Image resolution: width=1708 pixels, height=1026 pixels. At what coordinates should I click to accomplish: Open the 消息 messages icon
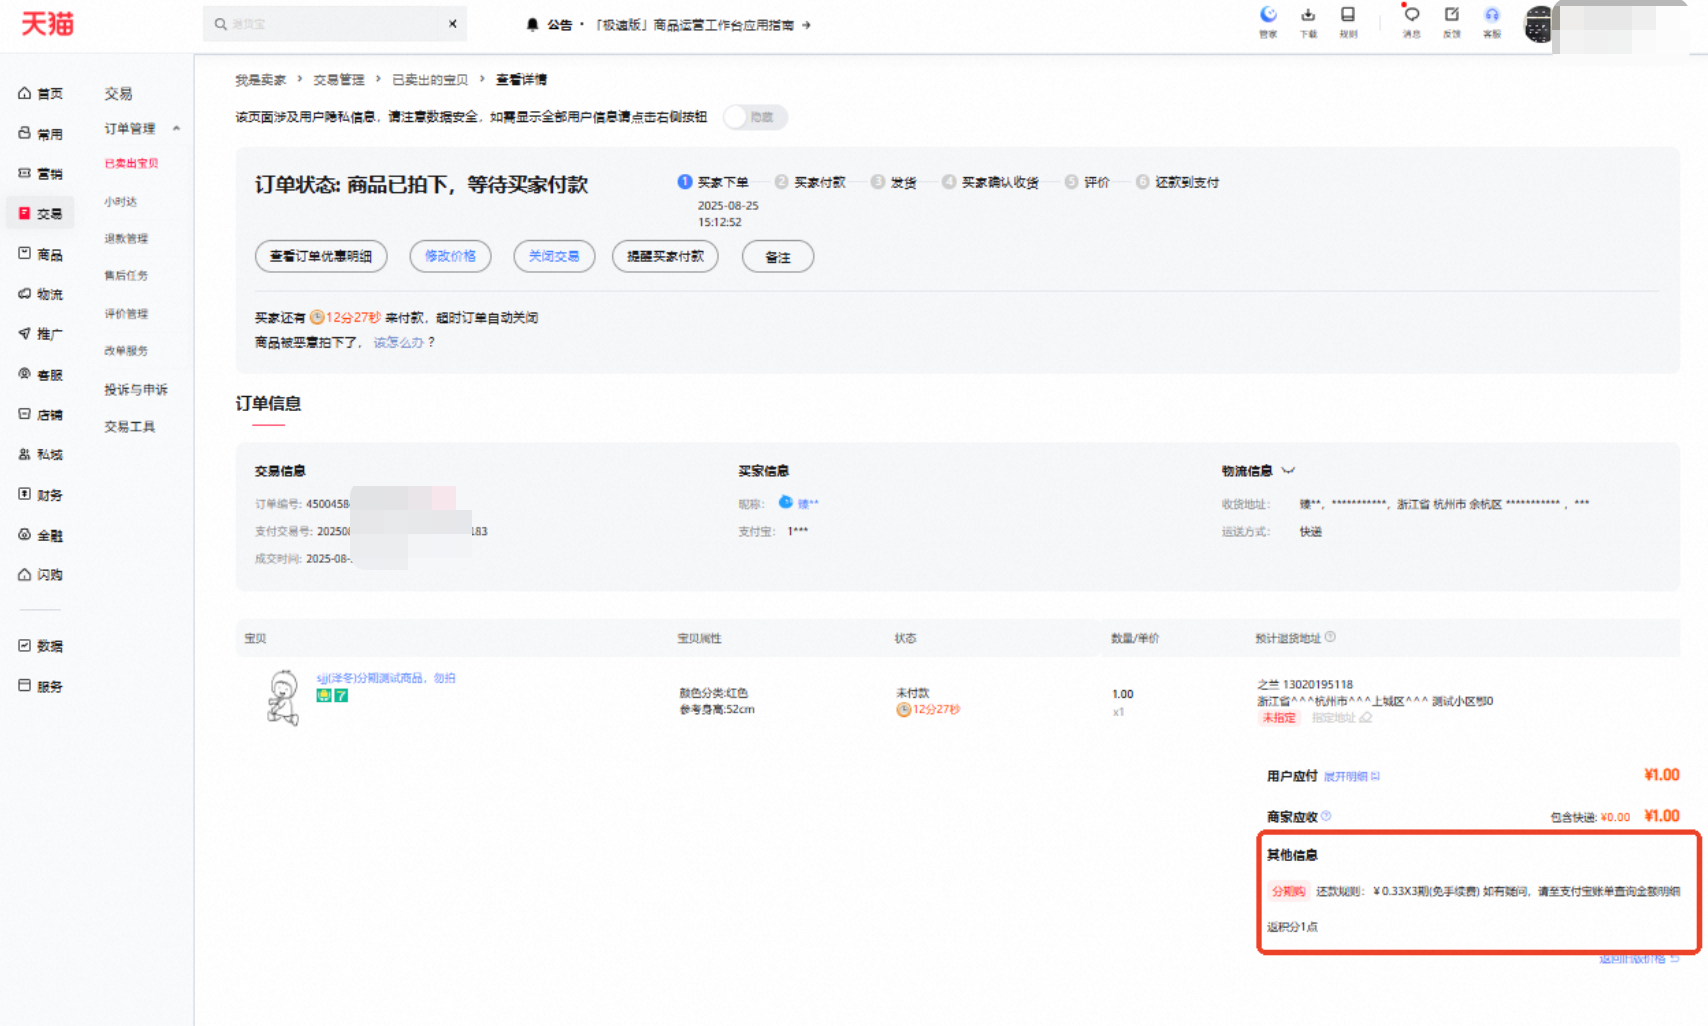point(1411,21)
